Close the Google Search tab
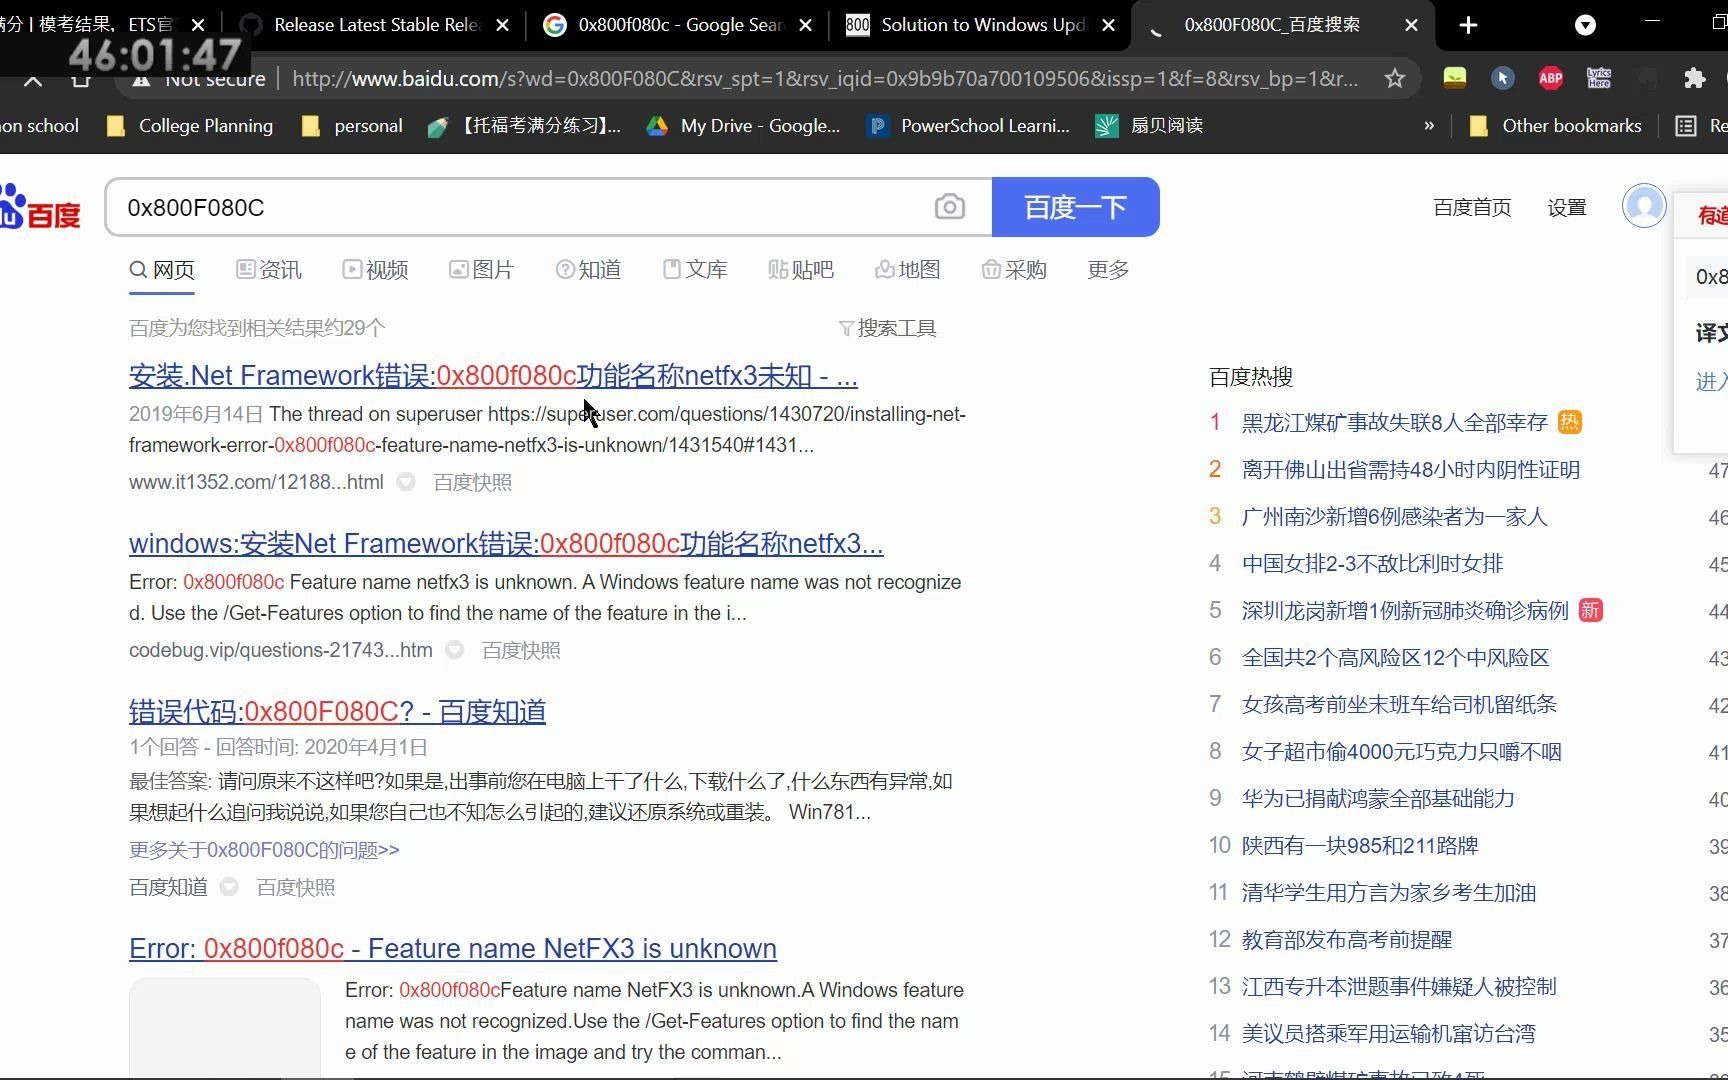The image size is (1728, 1080). 806,25
